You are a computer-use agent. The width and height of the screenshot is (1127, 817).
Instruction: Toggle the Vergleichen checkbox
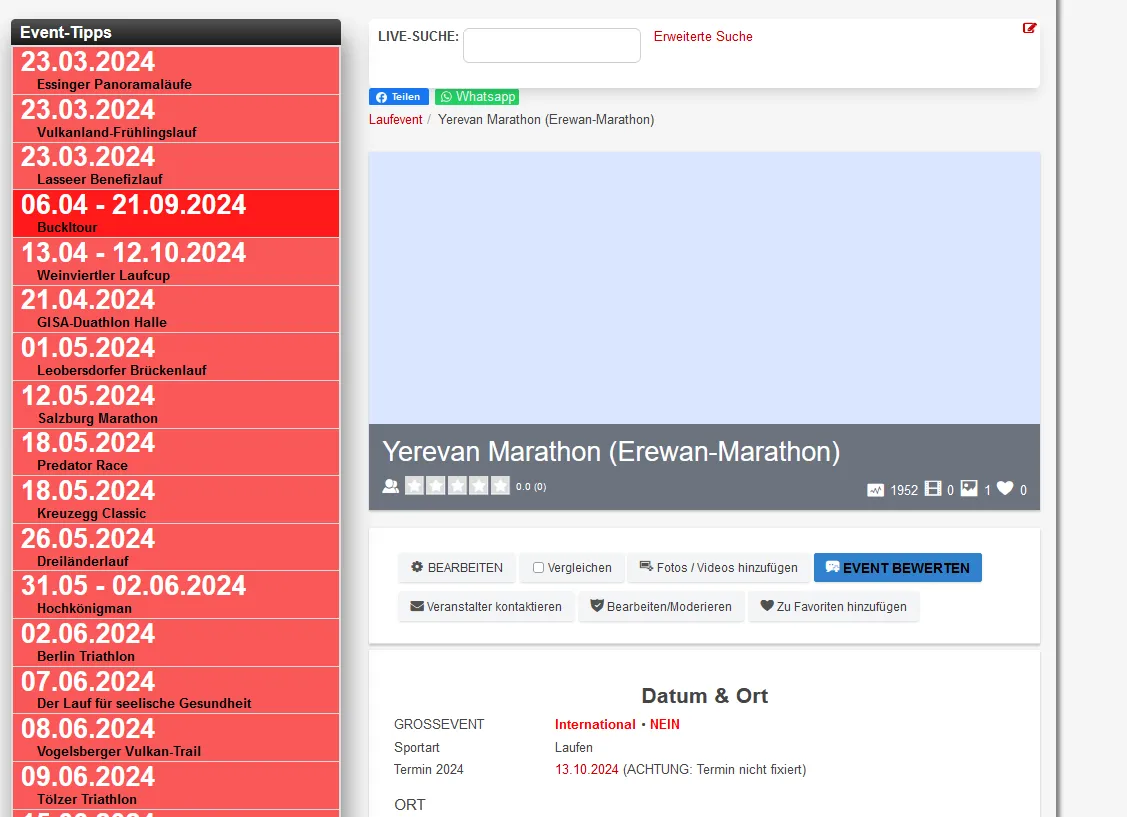(538, 568)
